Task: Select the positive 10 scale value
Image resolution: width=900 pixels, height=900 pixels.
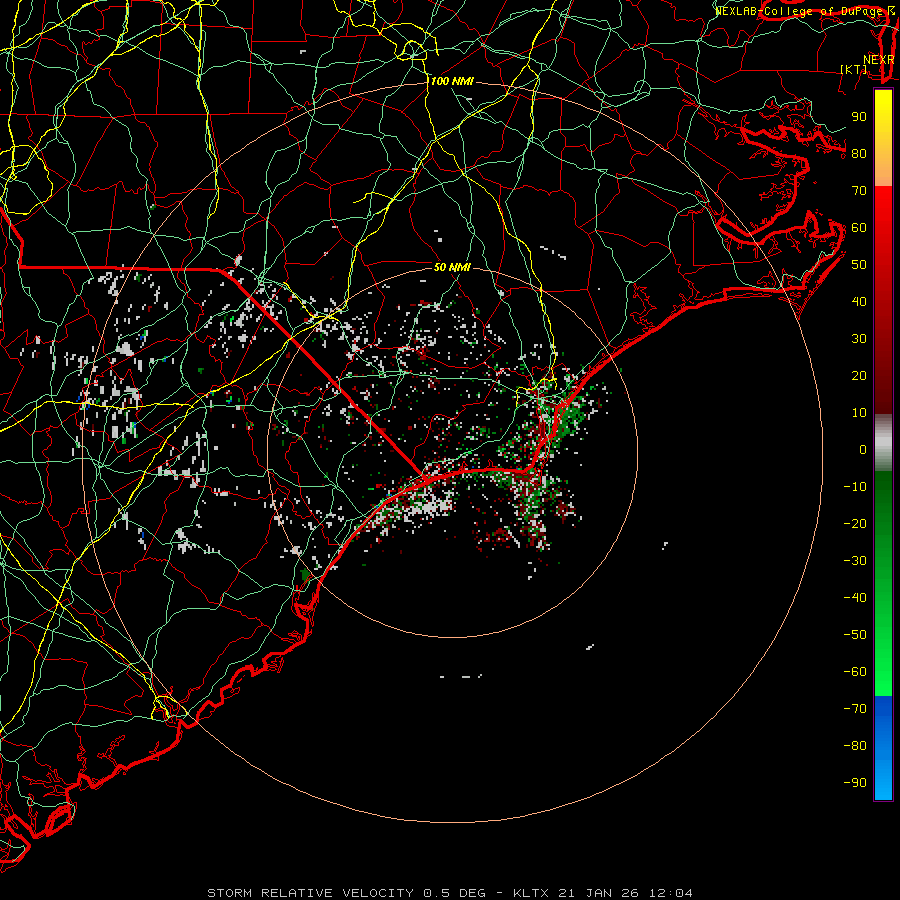Action: coord(859,413)
